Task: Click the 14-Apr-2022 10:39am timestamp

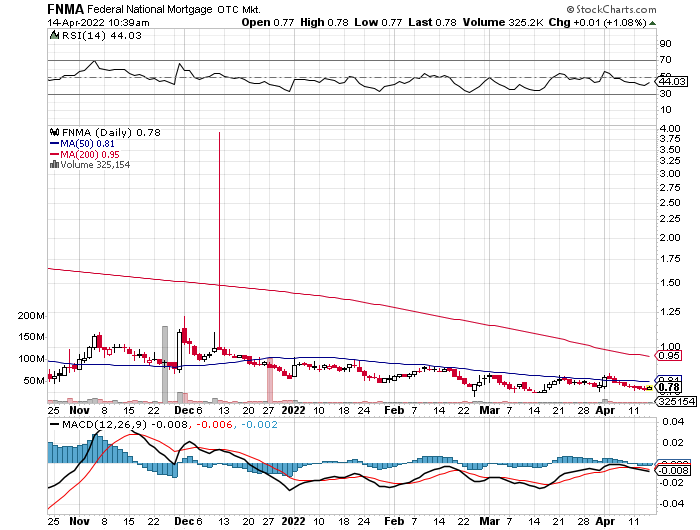Action: [98, 23]
